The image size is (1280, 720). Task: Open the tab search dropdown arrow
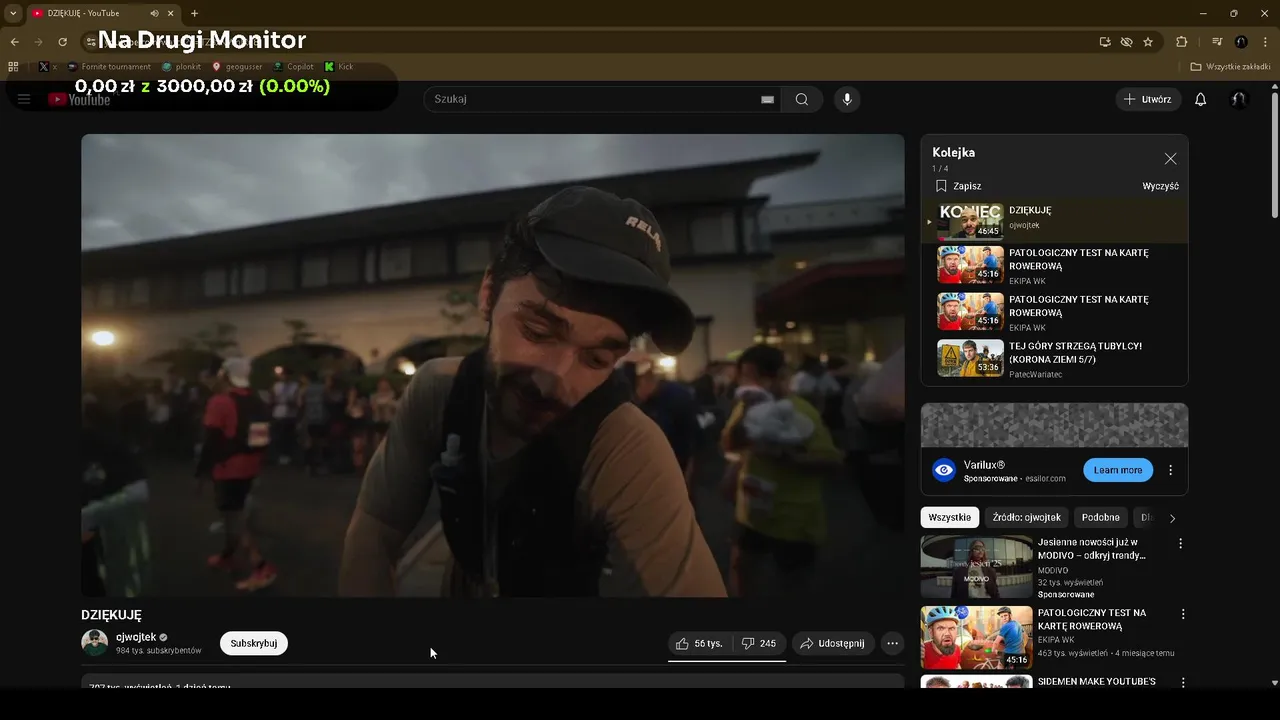(13, 13)
